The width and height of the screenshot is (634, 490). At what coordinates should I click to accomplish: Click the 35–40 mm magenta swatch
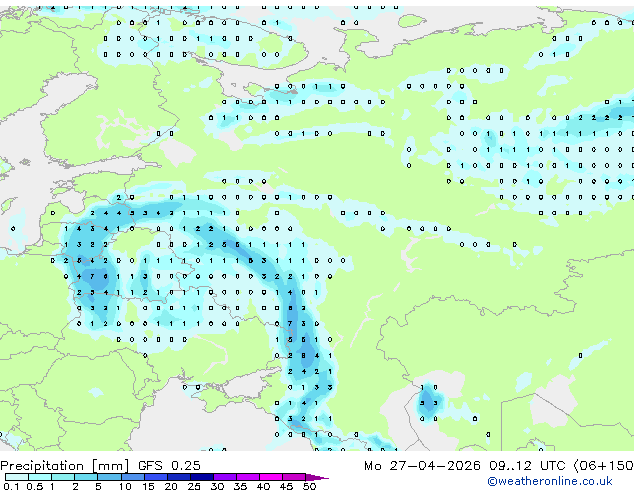[x=248, y=477]
